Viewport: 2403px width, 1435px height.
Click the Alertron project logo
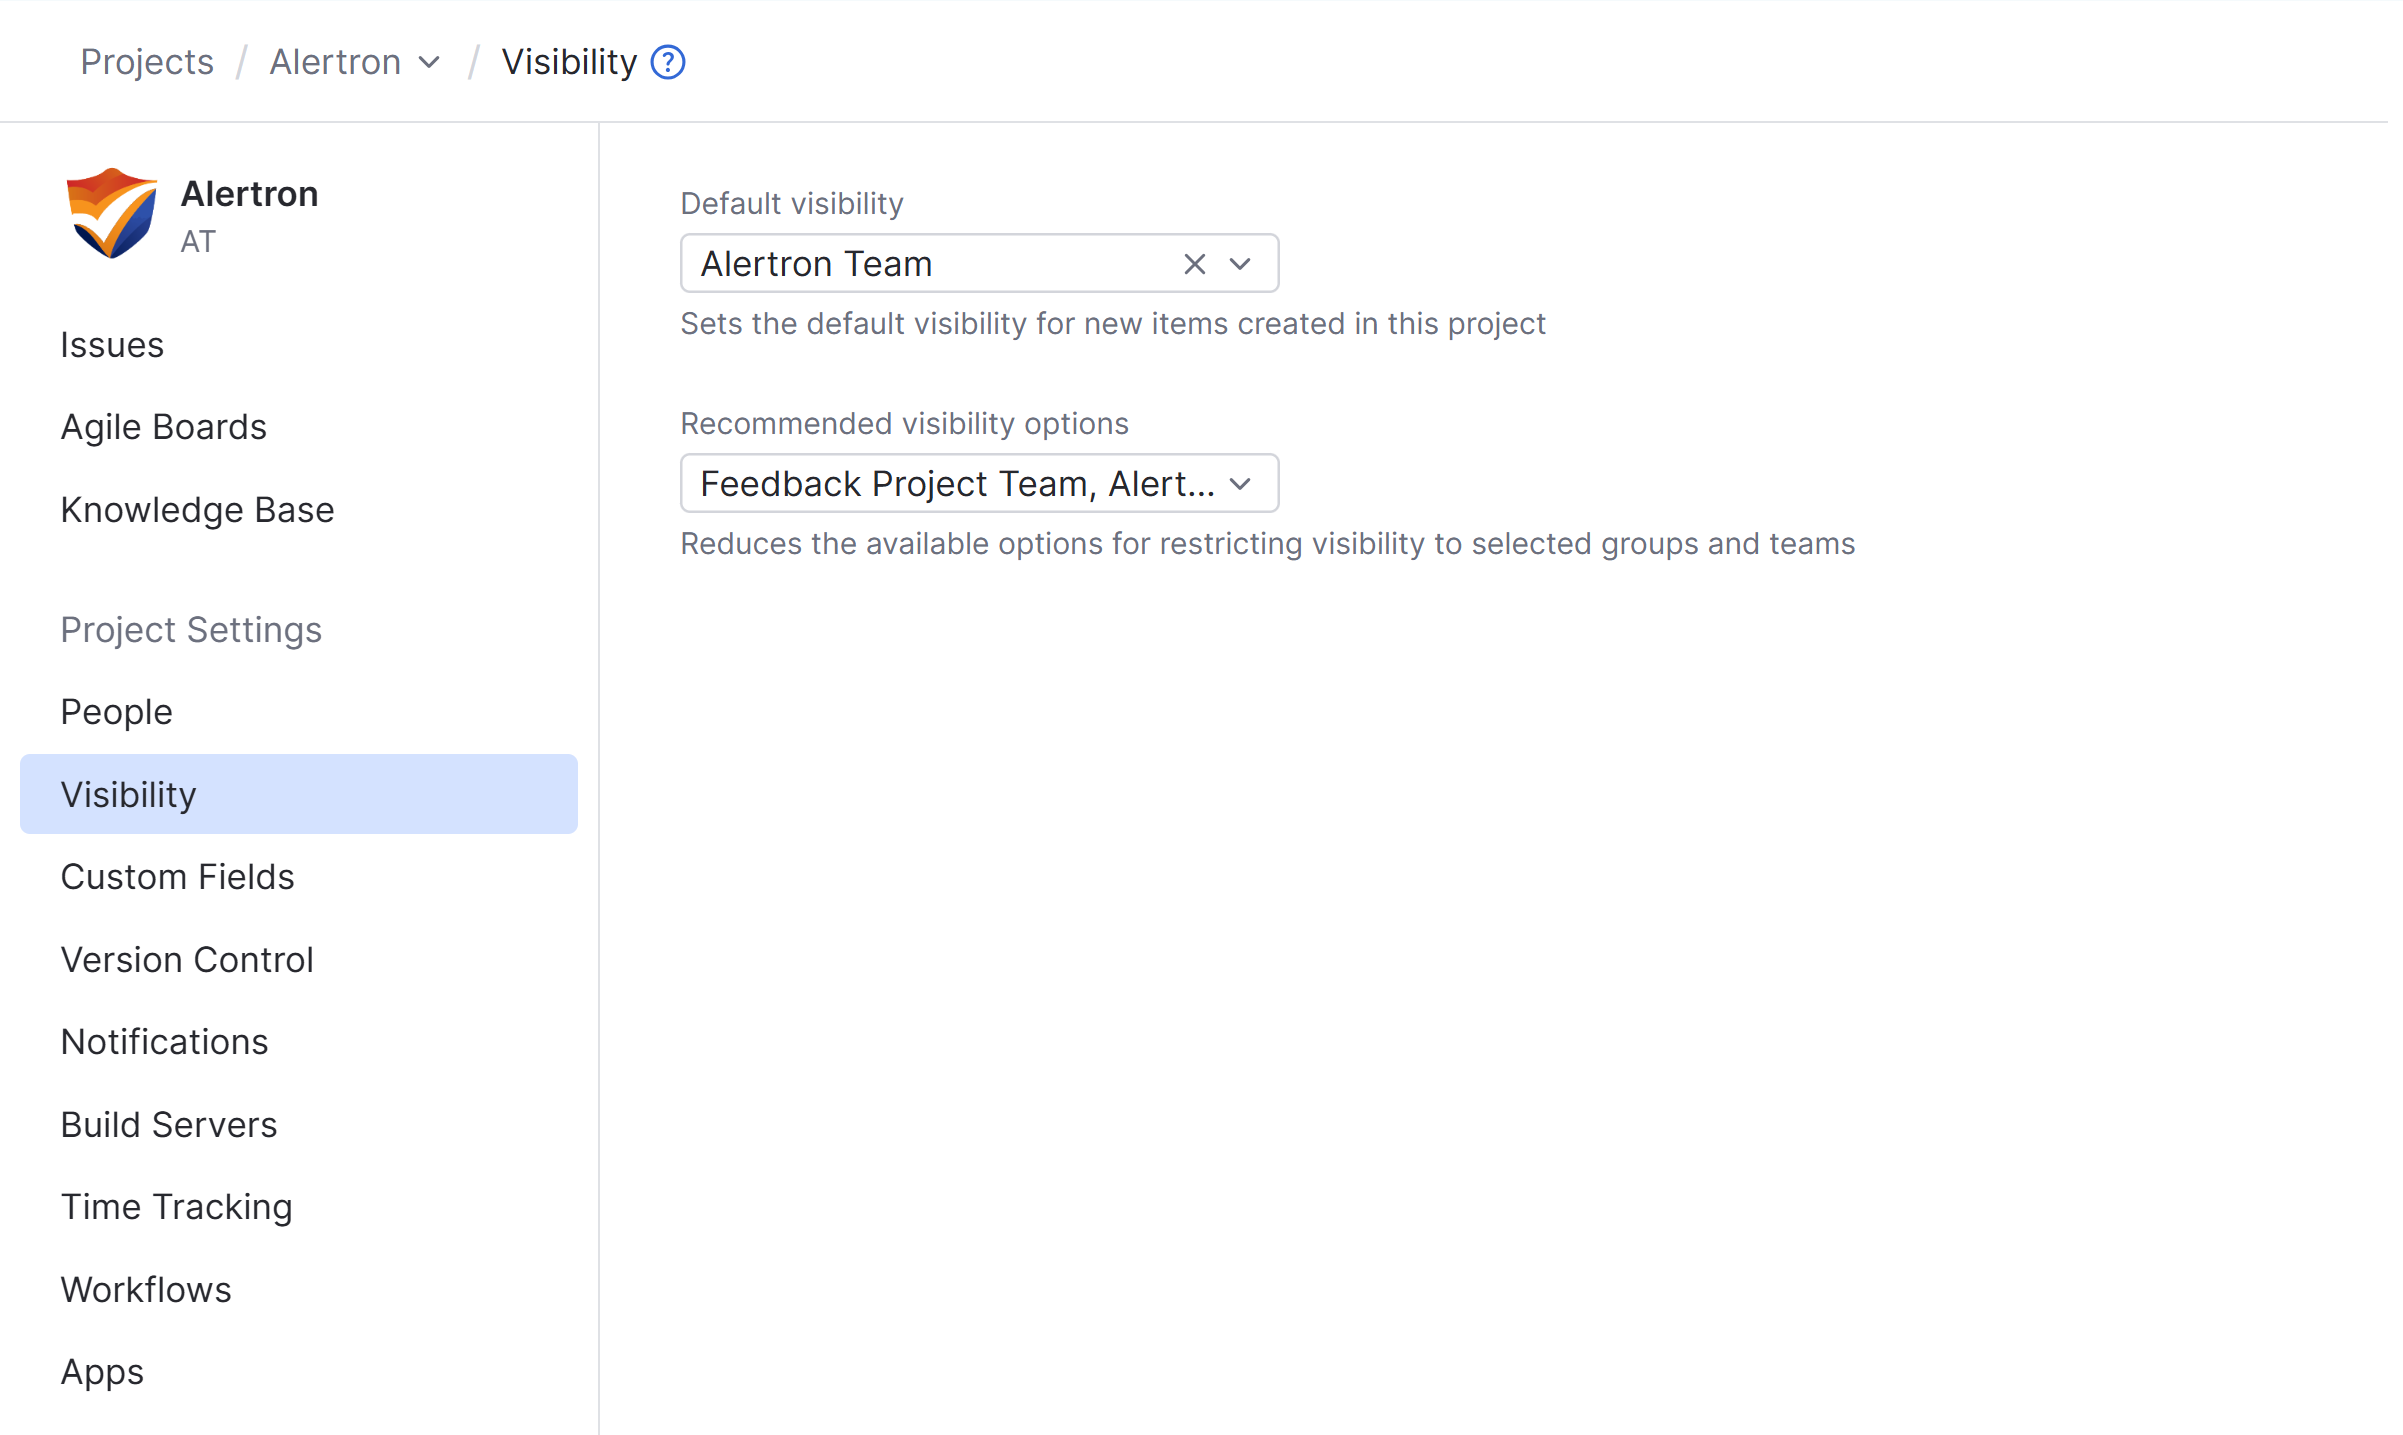pos(111,212)
